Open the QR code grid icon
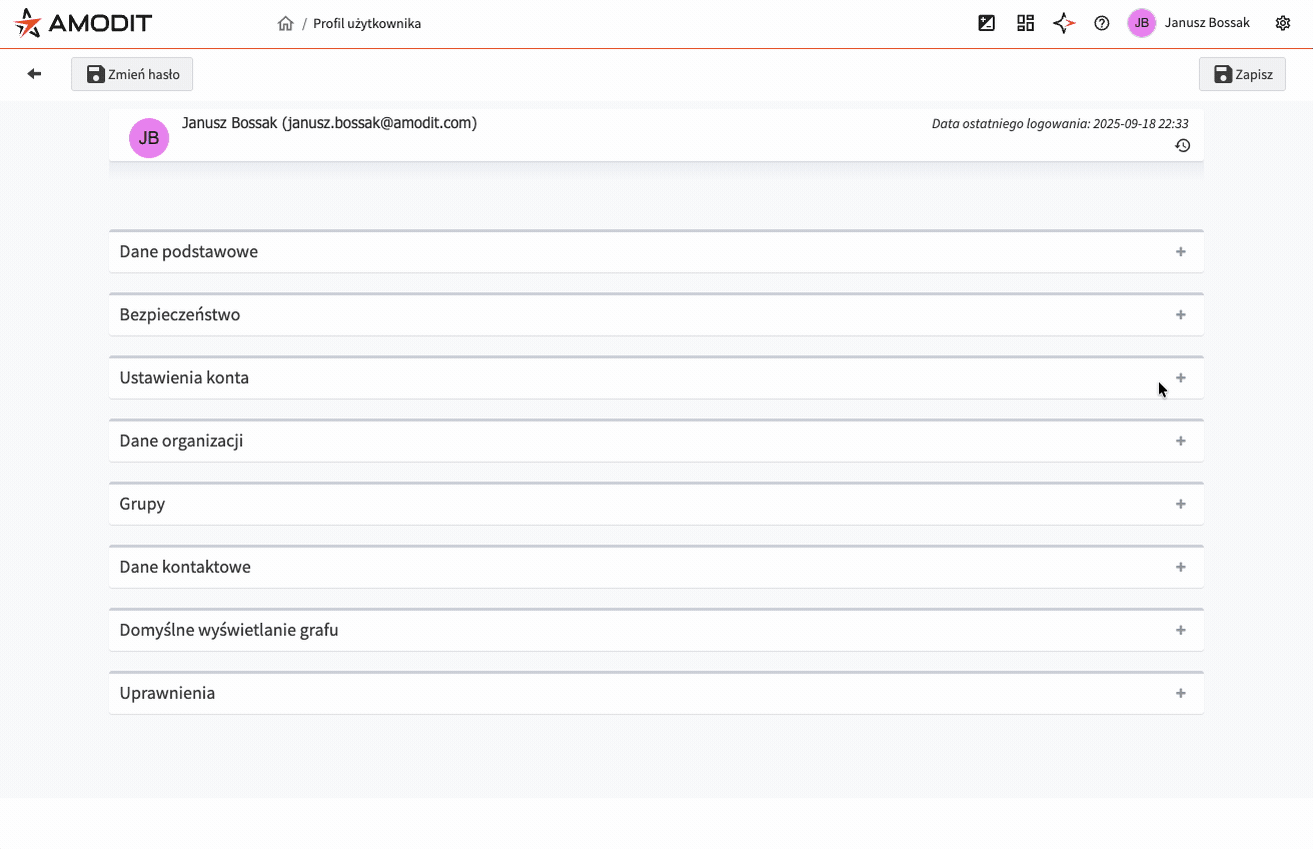Image resolution: width=1313 pixels, height=849 pixels. (x=1025, y=23)
